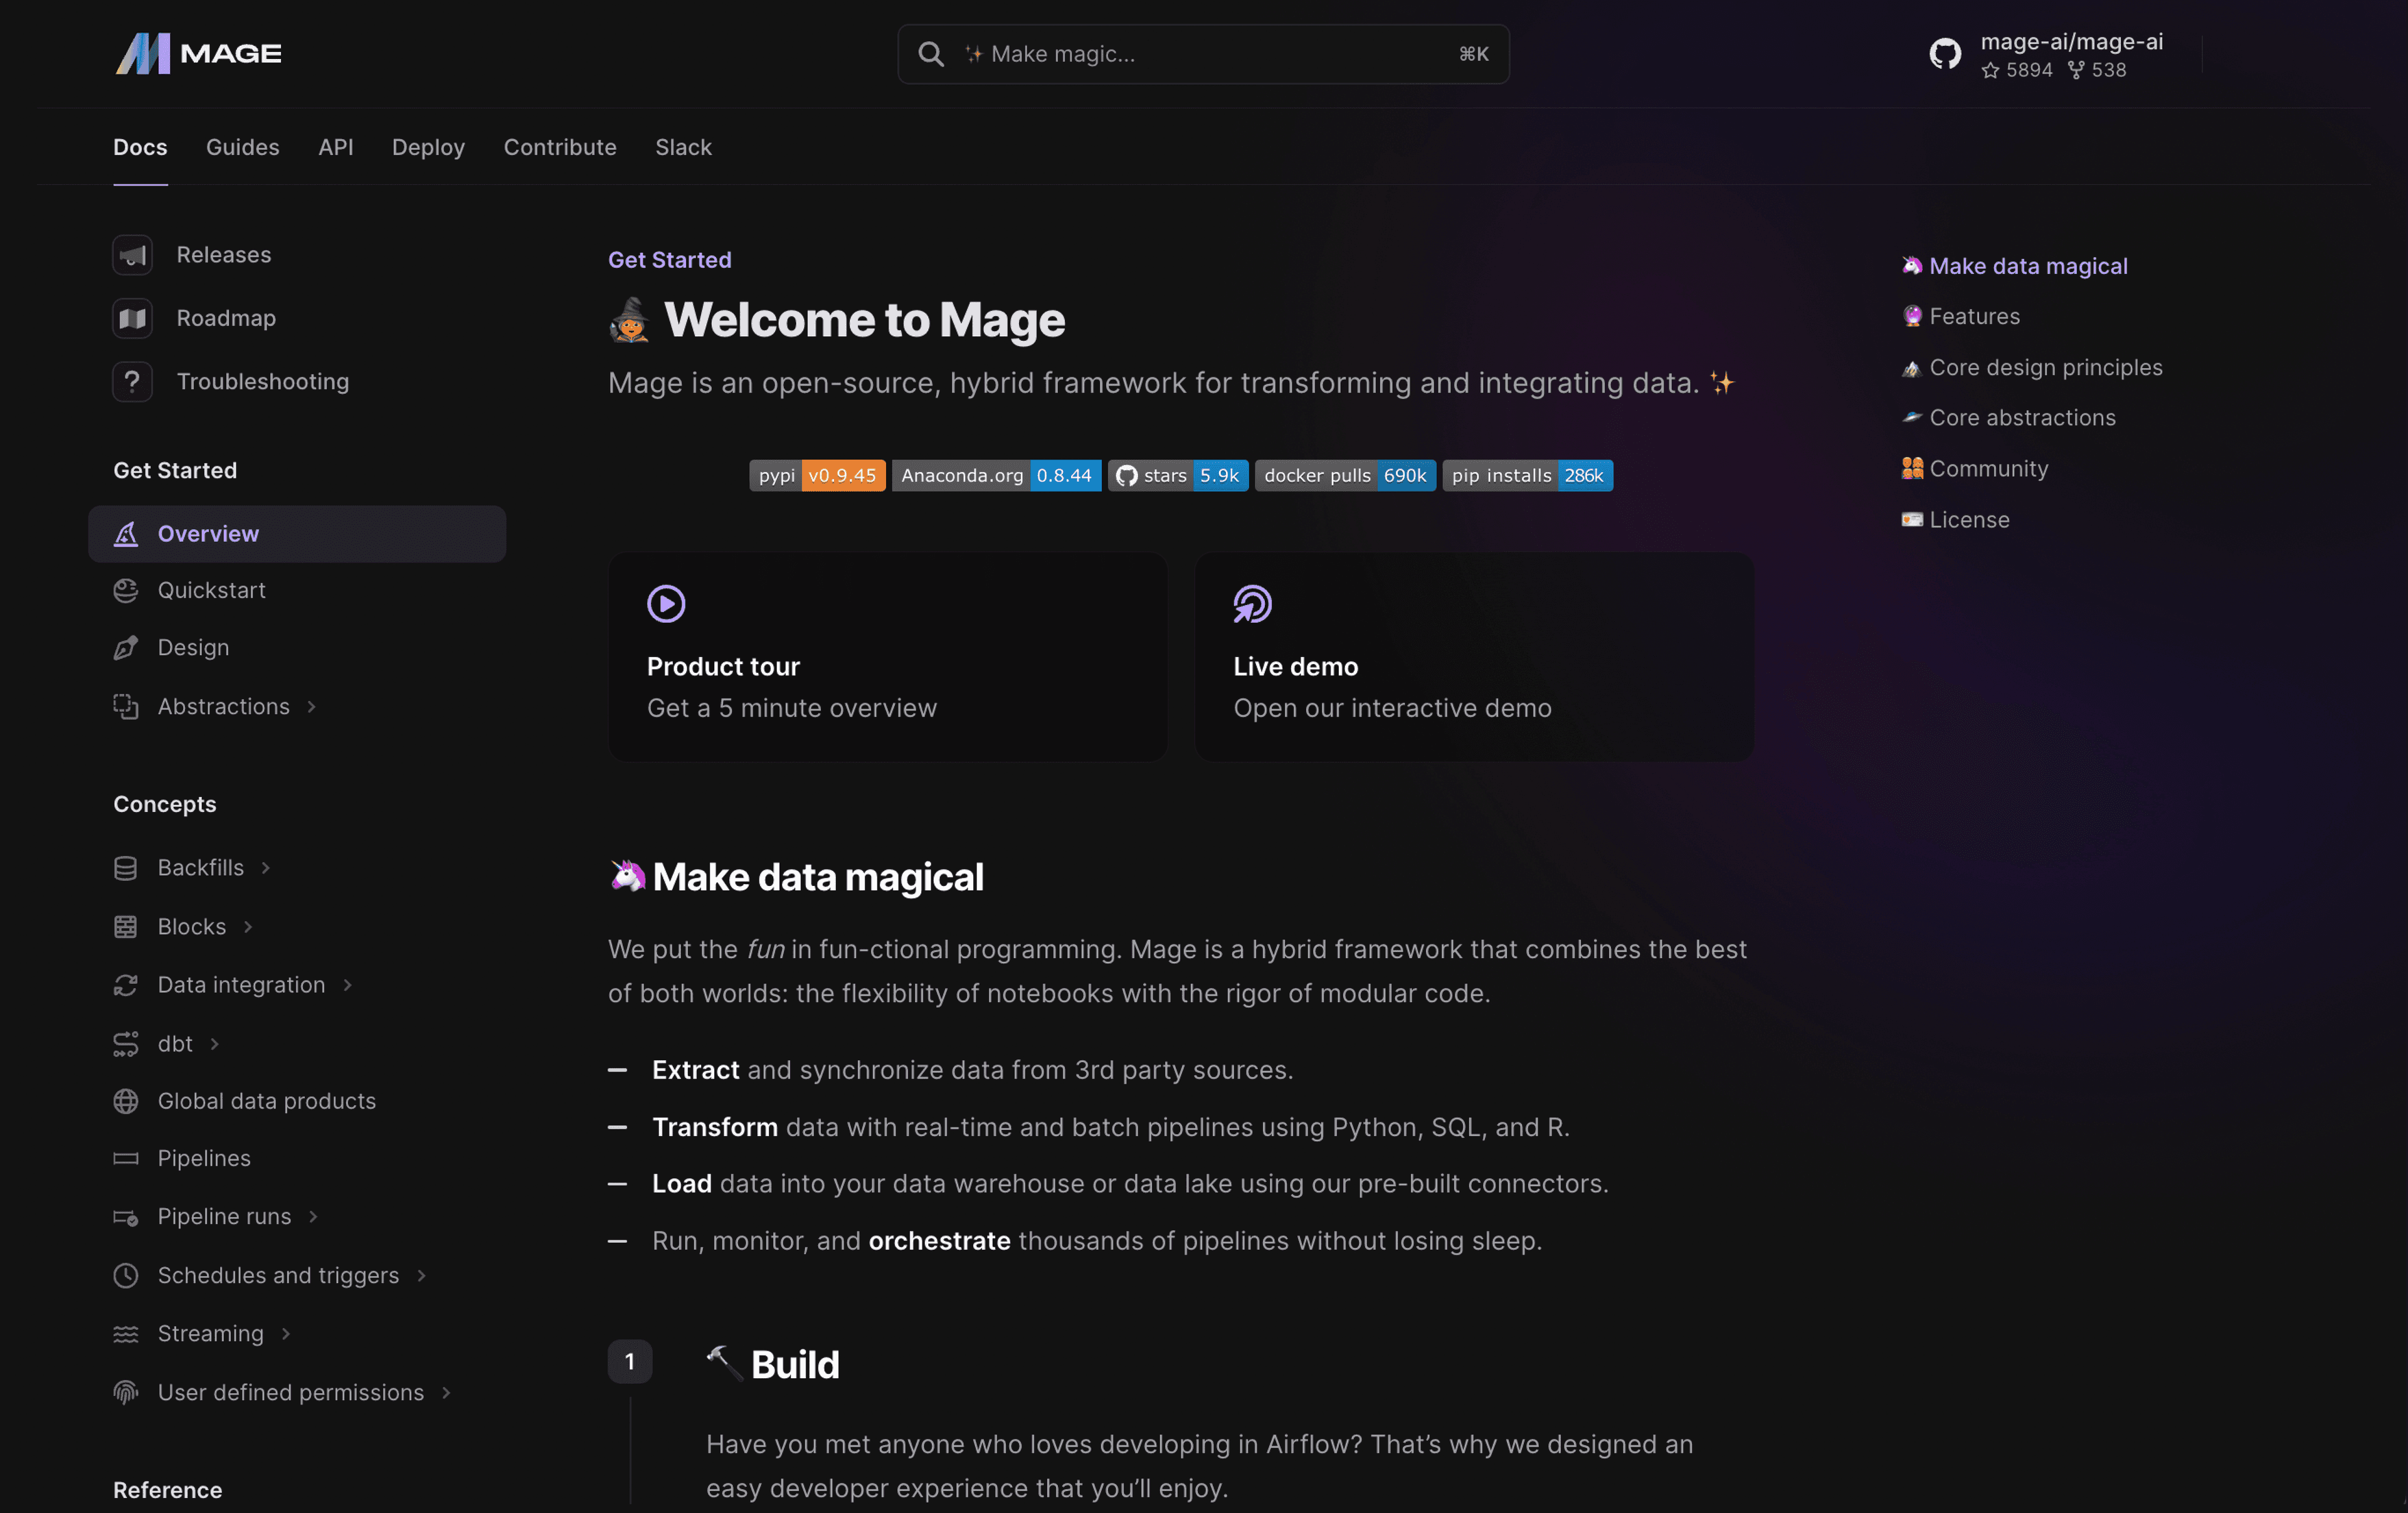
Task: Expand the Abstractions section chevron
Action: pos(311,707)
